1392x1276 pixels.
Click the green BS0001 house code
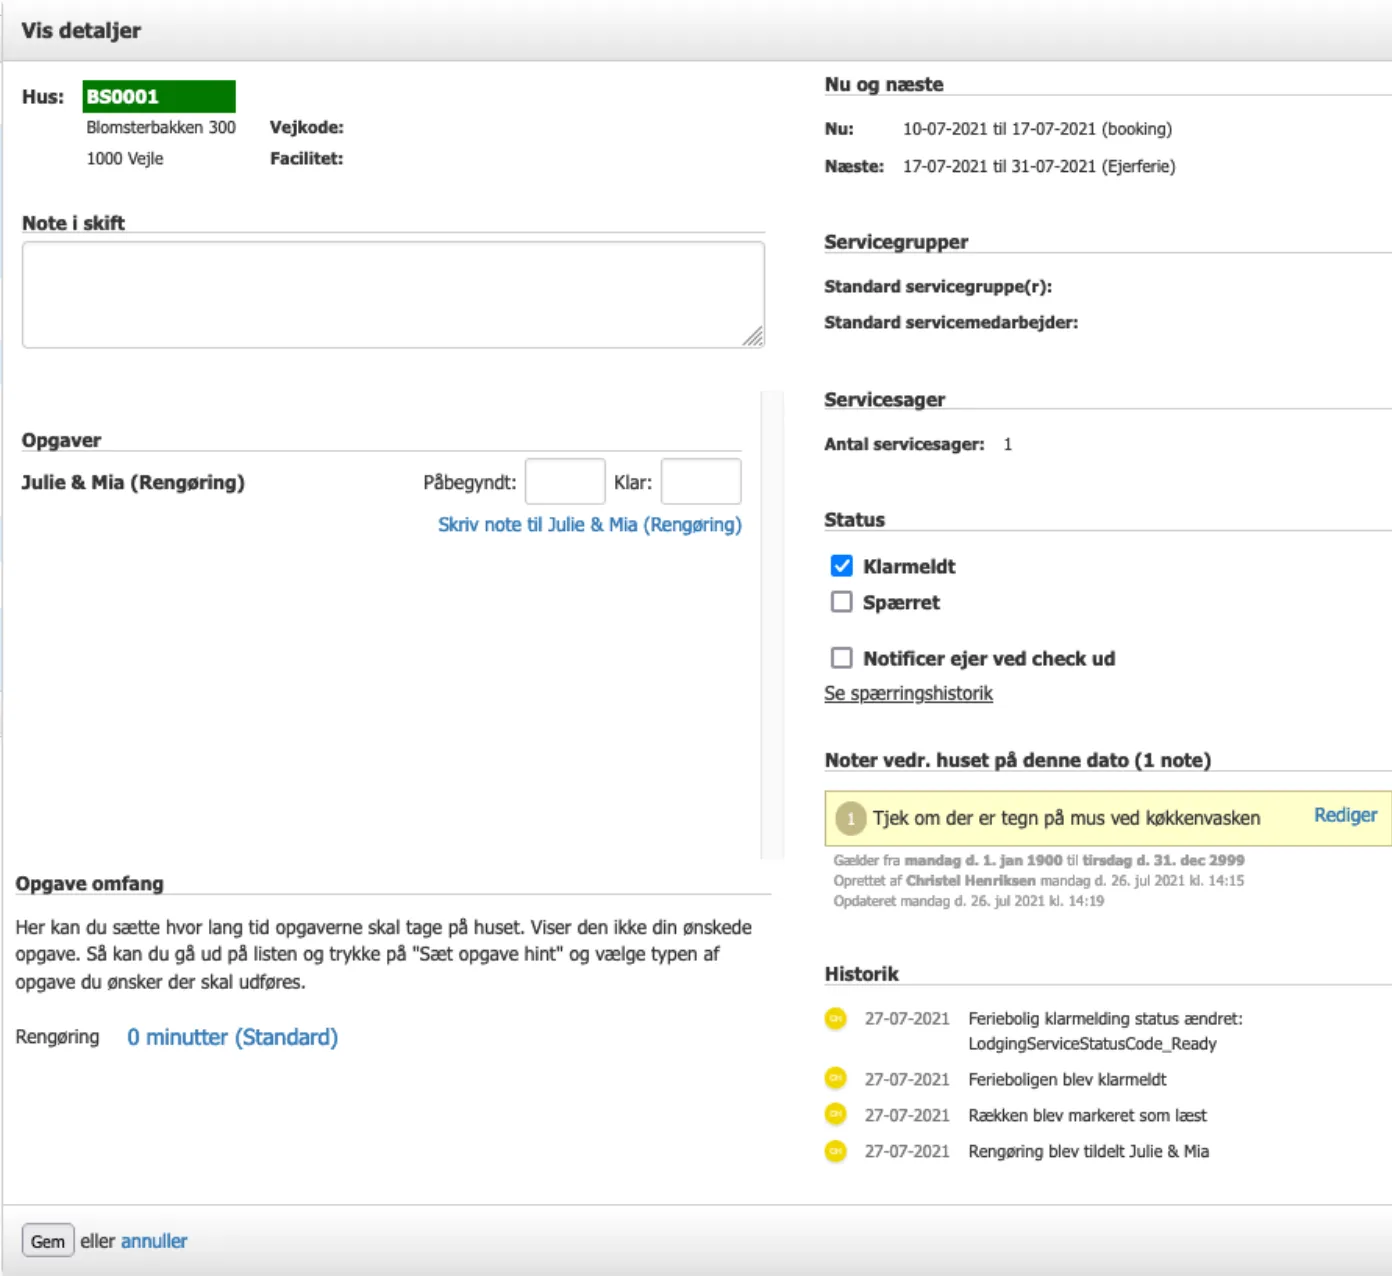tap(159, 96)
